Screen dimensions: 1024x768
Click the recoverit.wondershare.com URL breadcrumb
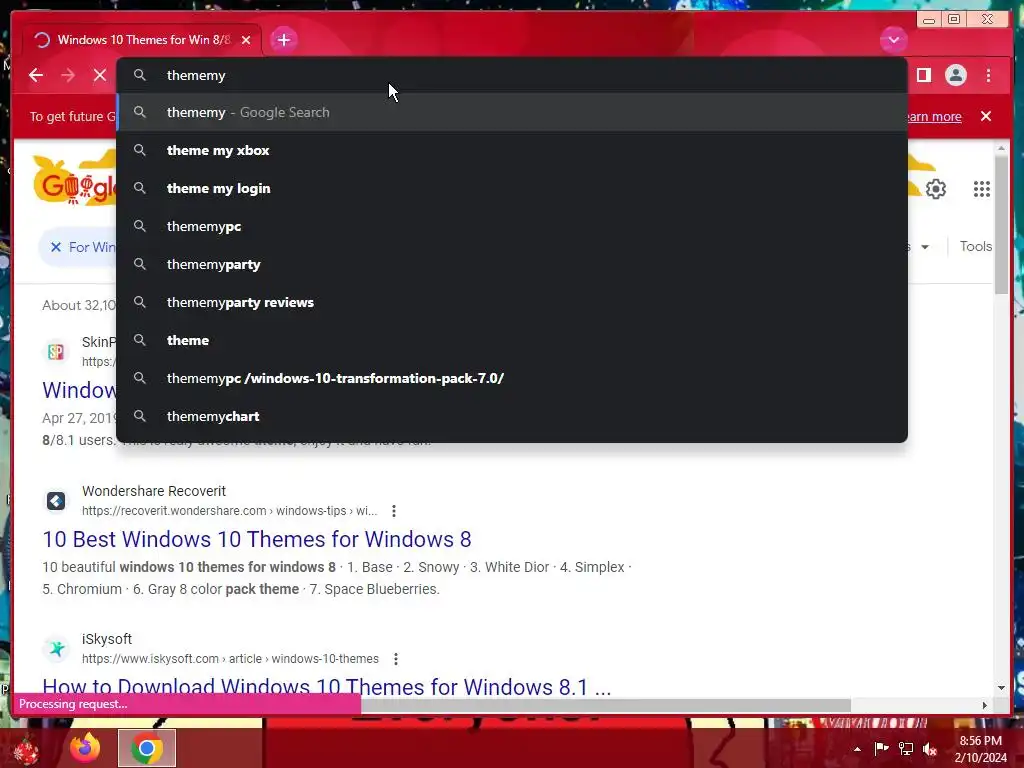pos(229,511)
